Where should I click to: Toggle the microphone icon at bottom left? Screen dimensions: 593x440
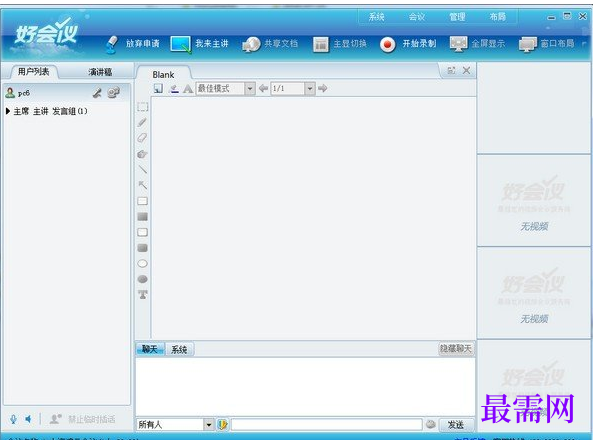[x=14, y=419]
